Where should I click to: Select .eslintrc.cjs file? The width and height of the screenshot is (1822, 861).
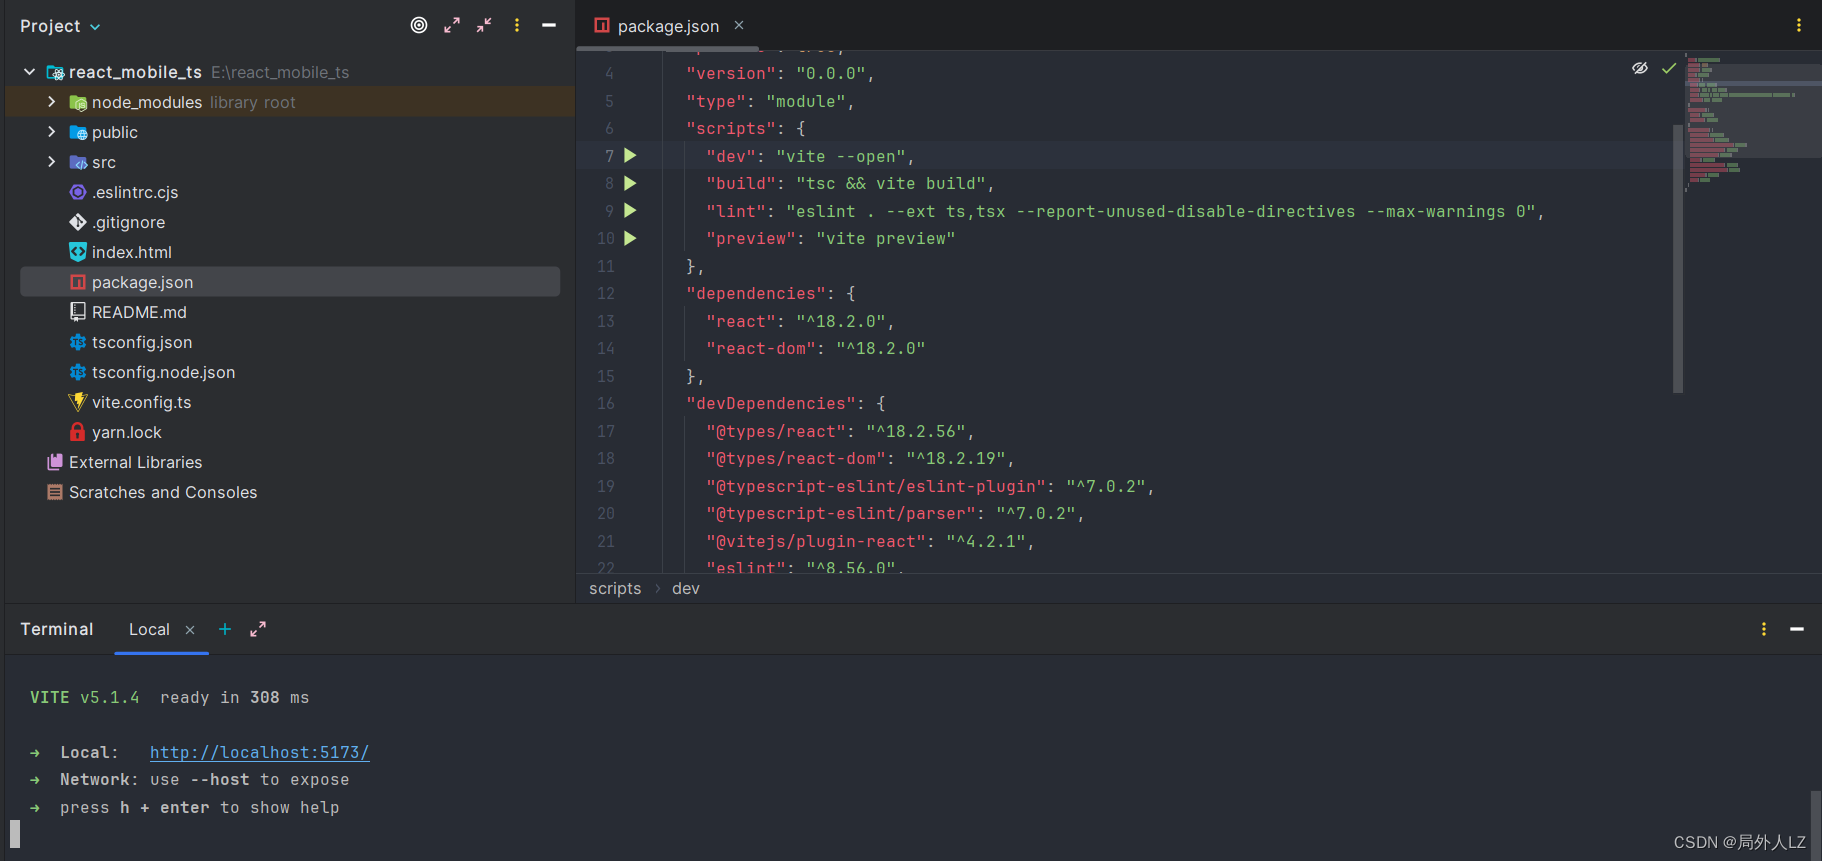tap(134, 192)
